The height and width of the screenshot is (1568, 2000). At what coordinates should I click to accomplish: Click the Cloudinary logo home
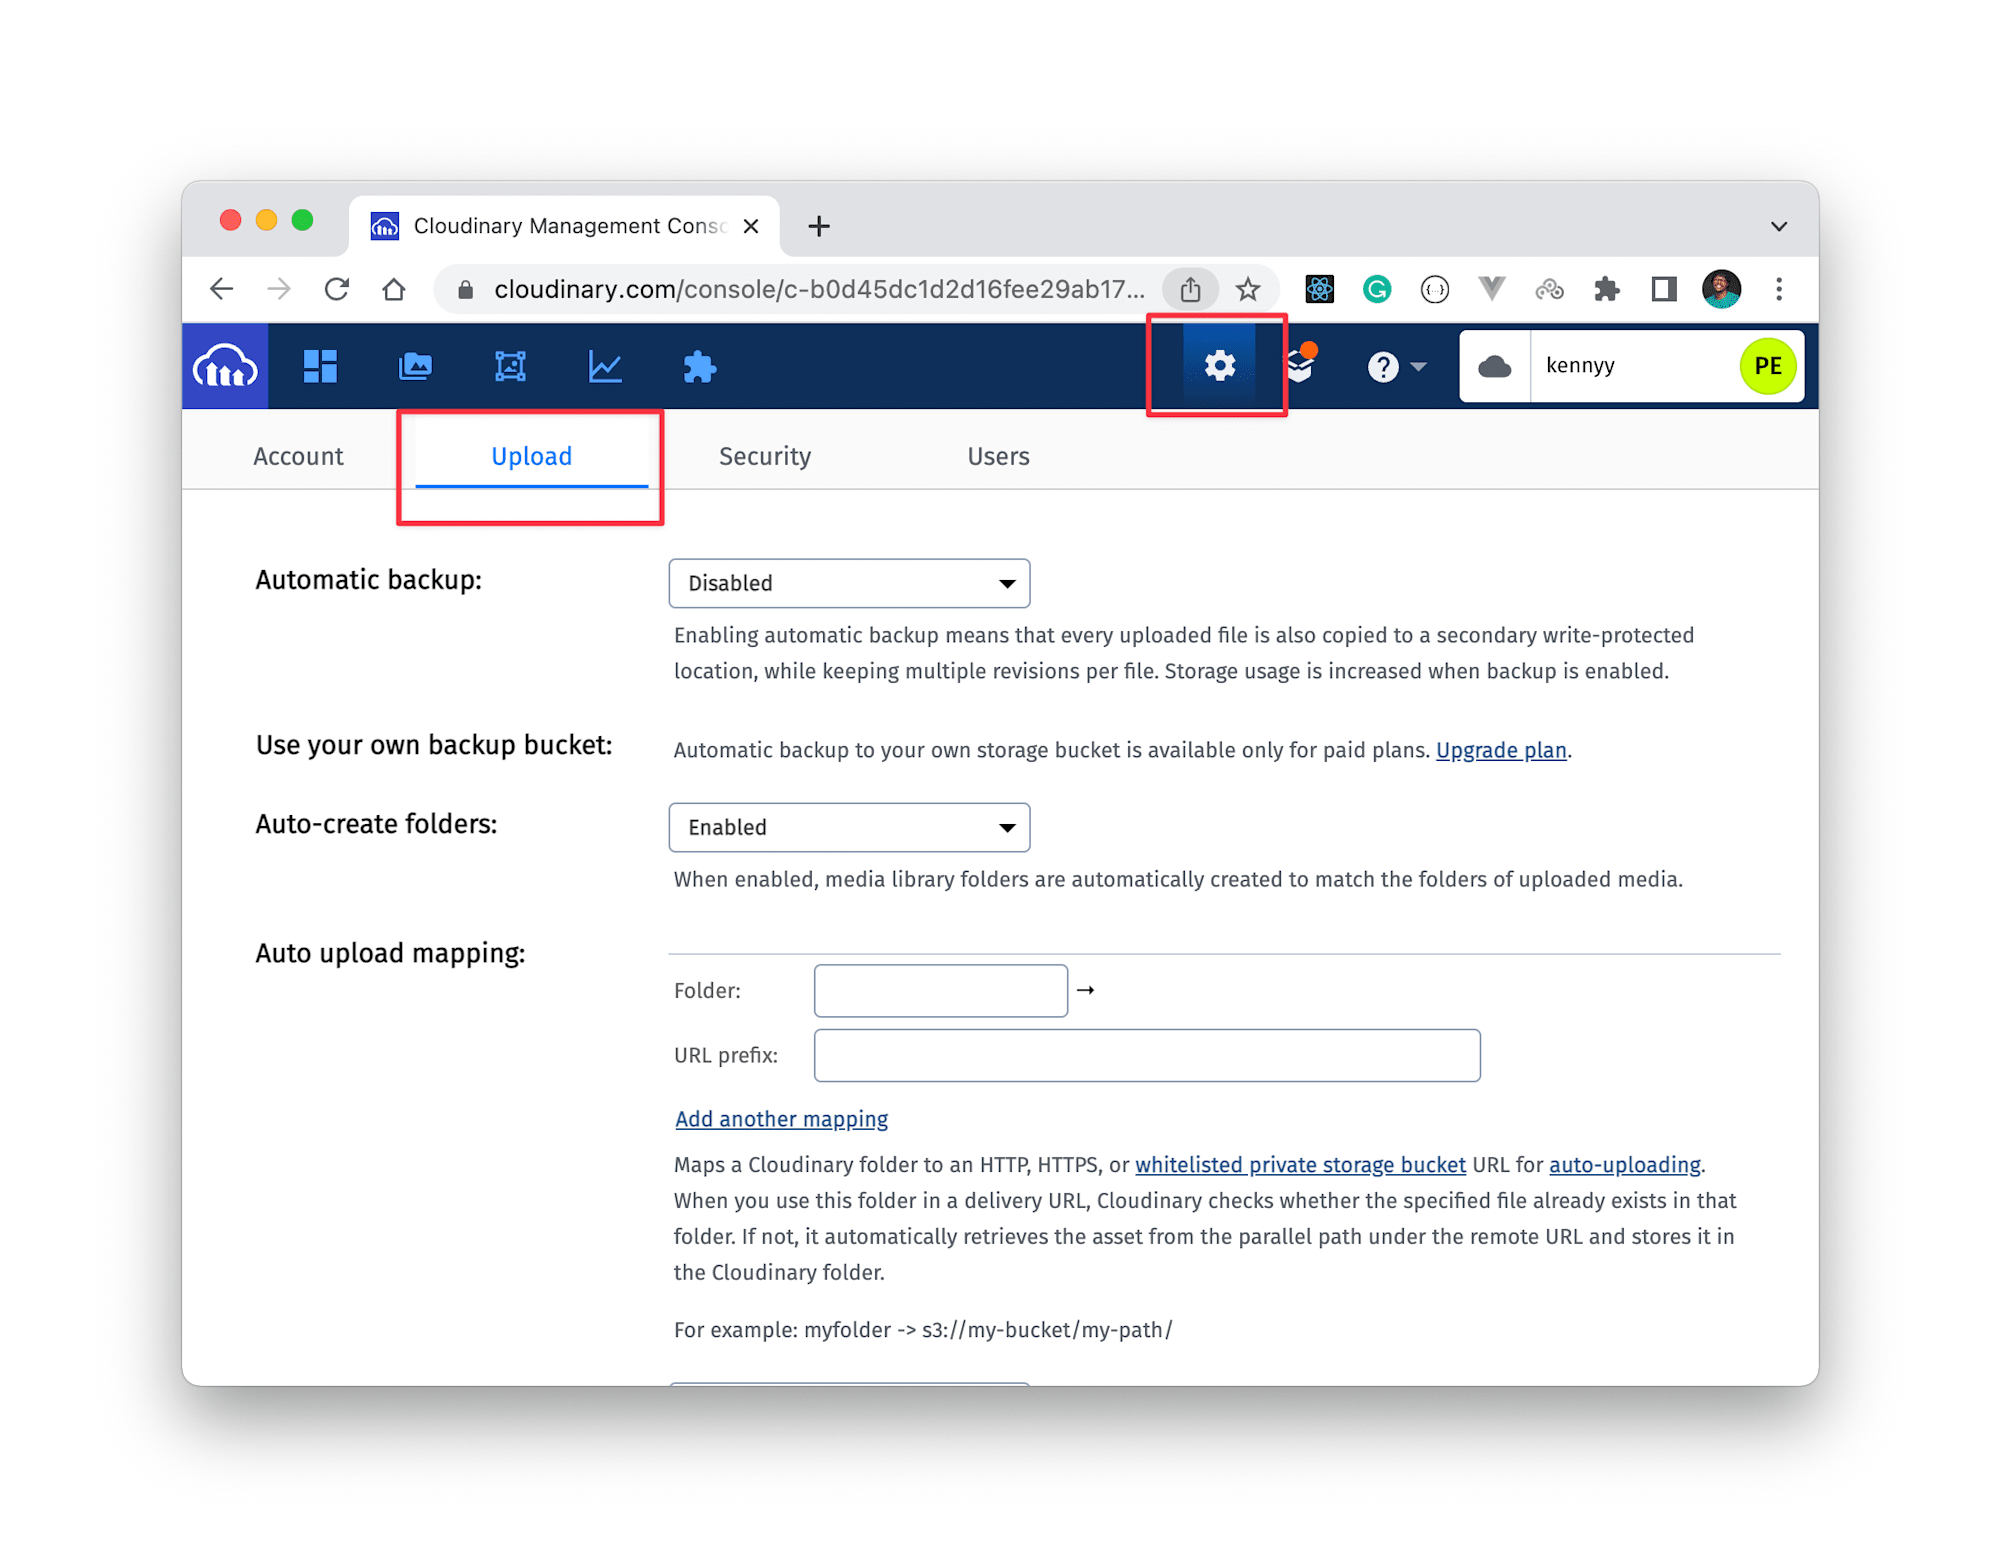(225, 366)
